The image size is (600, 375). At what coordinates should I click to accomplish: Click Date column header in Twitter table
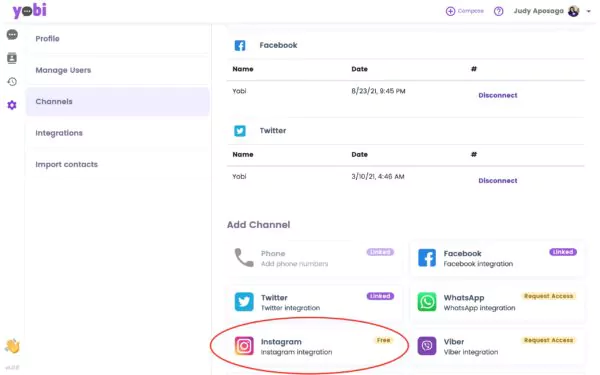click(360, 155)
